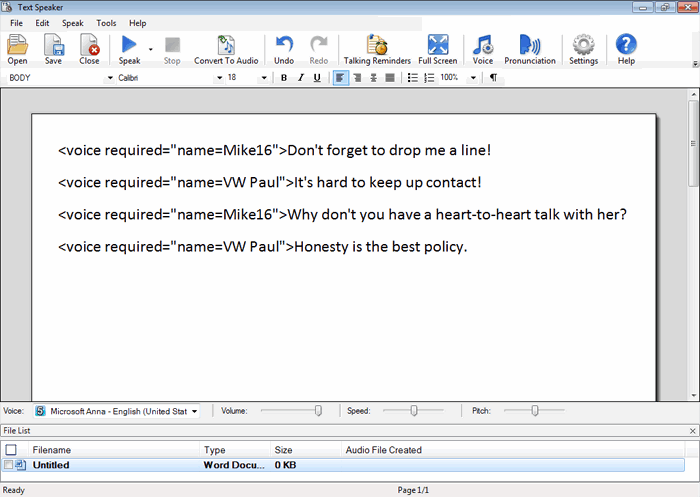700x497 pixels.
Task: Open Talking Reminders
Action: [x=377, y=45]
